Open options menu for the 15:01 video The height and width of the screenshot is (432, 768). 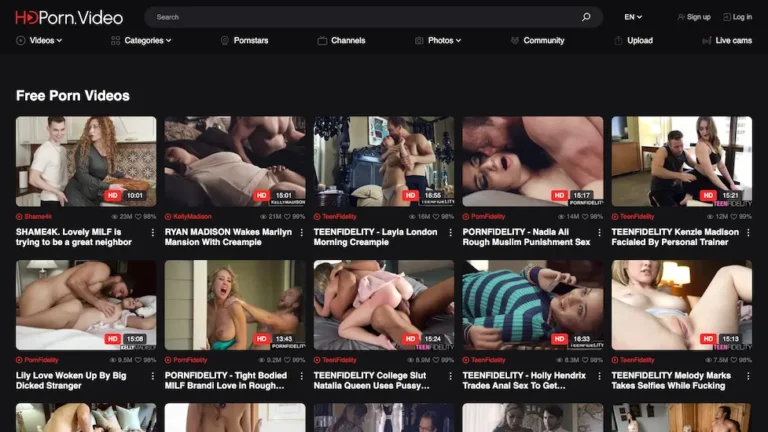tap(302, 233)
